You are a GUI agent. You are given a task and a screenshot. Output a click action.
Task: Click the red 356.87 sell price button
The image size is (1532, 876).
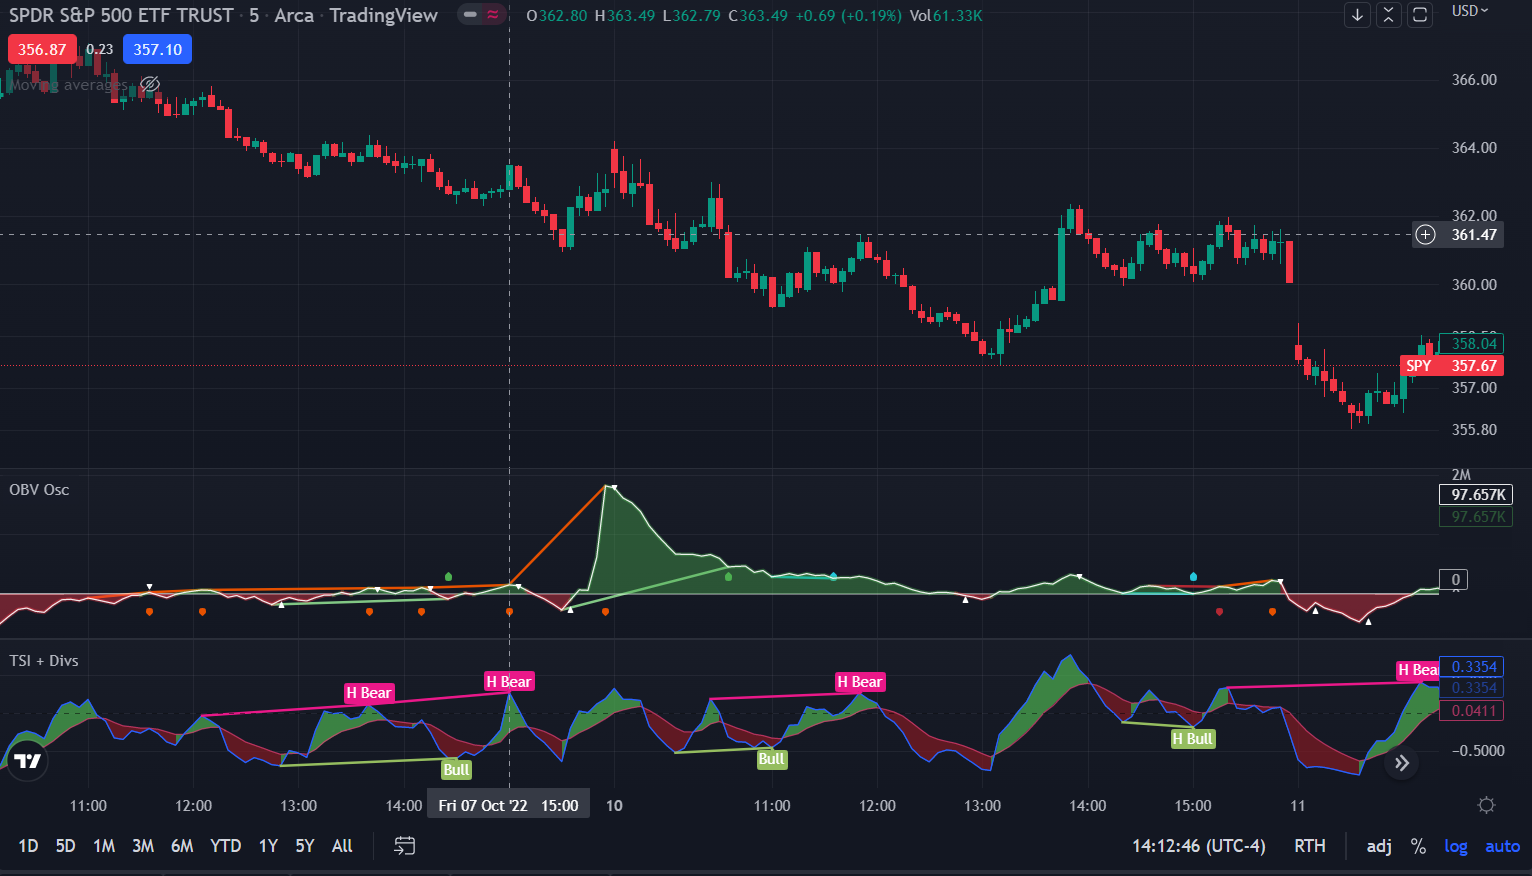42,49
